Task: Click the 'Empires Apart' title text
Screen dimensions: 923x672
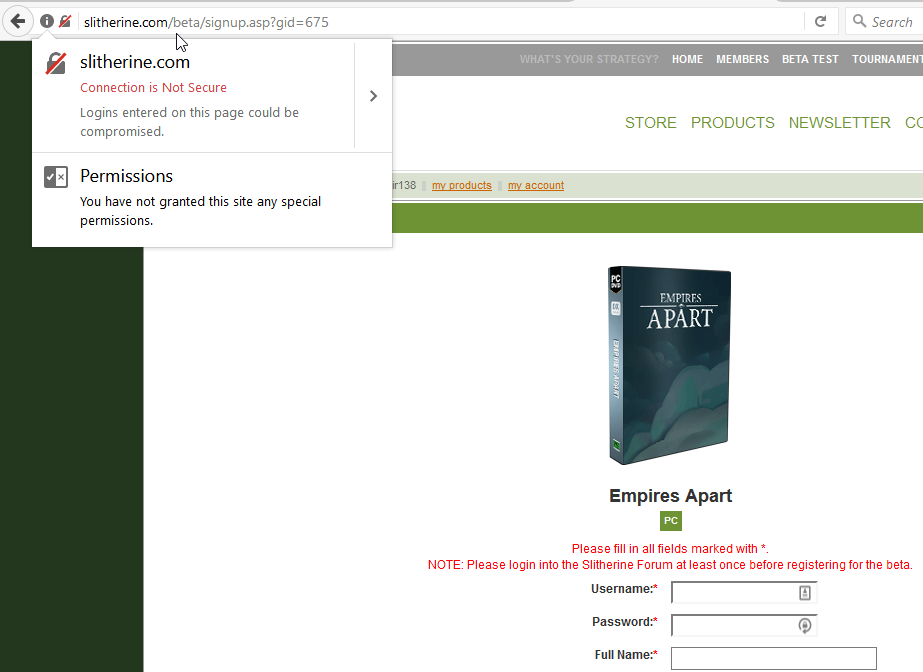Action: (x=670, y=495)
